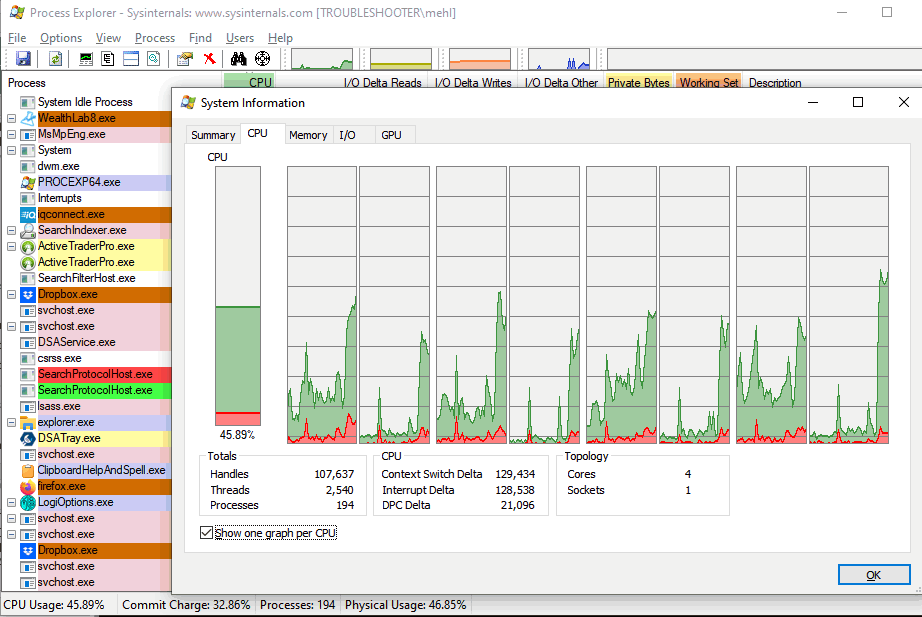Open System Information via the toolbar graph icon
The width and height of the screenshot is (922, 617).
coord(86,59)
